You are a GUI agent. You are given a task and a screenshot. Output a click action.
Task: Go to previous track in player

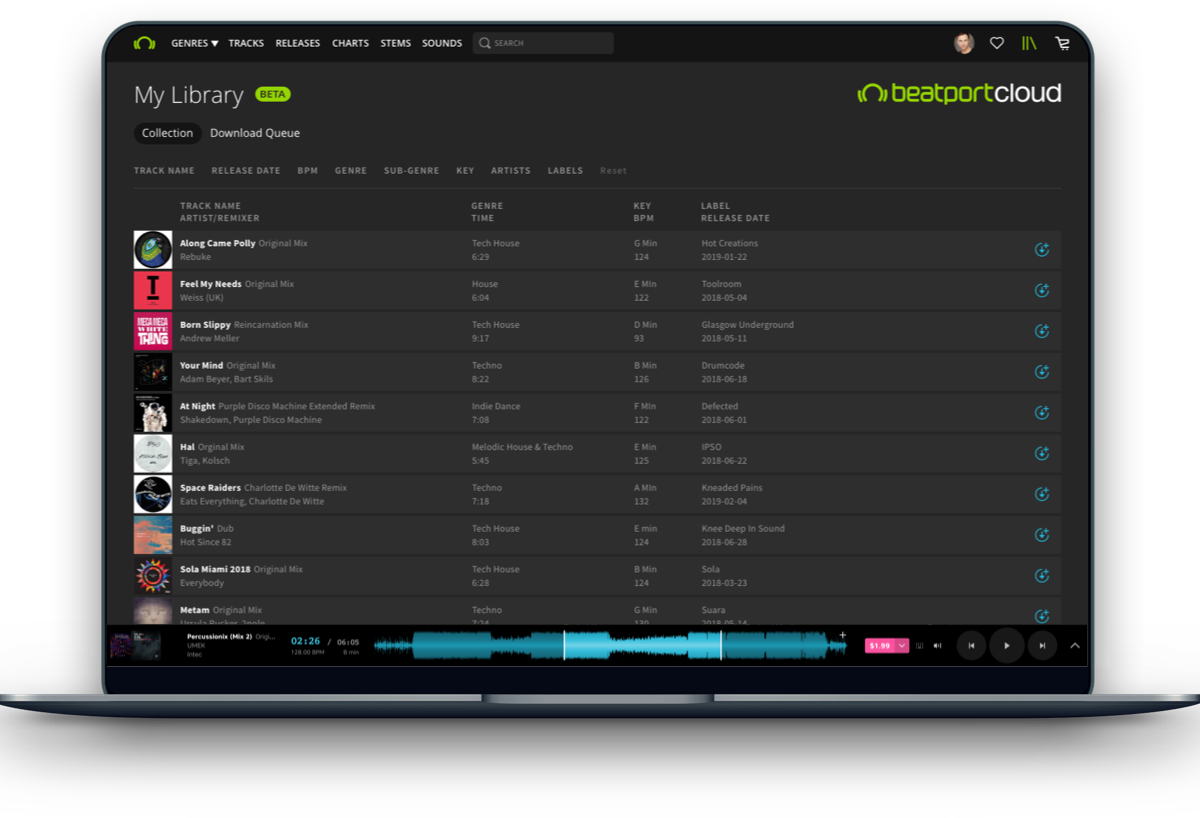point(971,646)
